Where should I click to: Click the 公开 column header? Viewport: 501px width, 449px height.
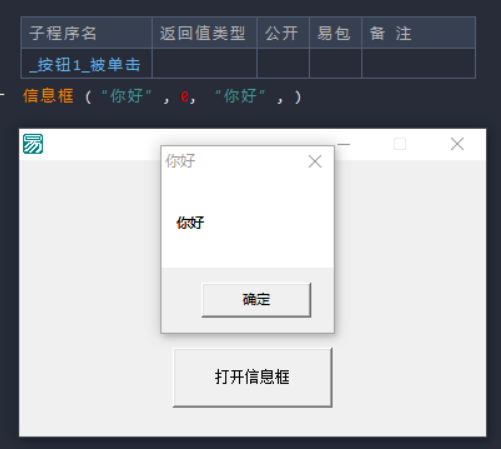click(x=283, y=33)
